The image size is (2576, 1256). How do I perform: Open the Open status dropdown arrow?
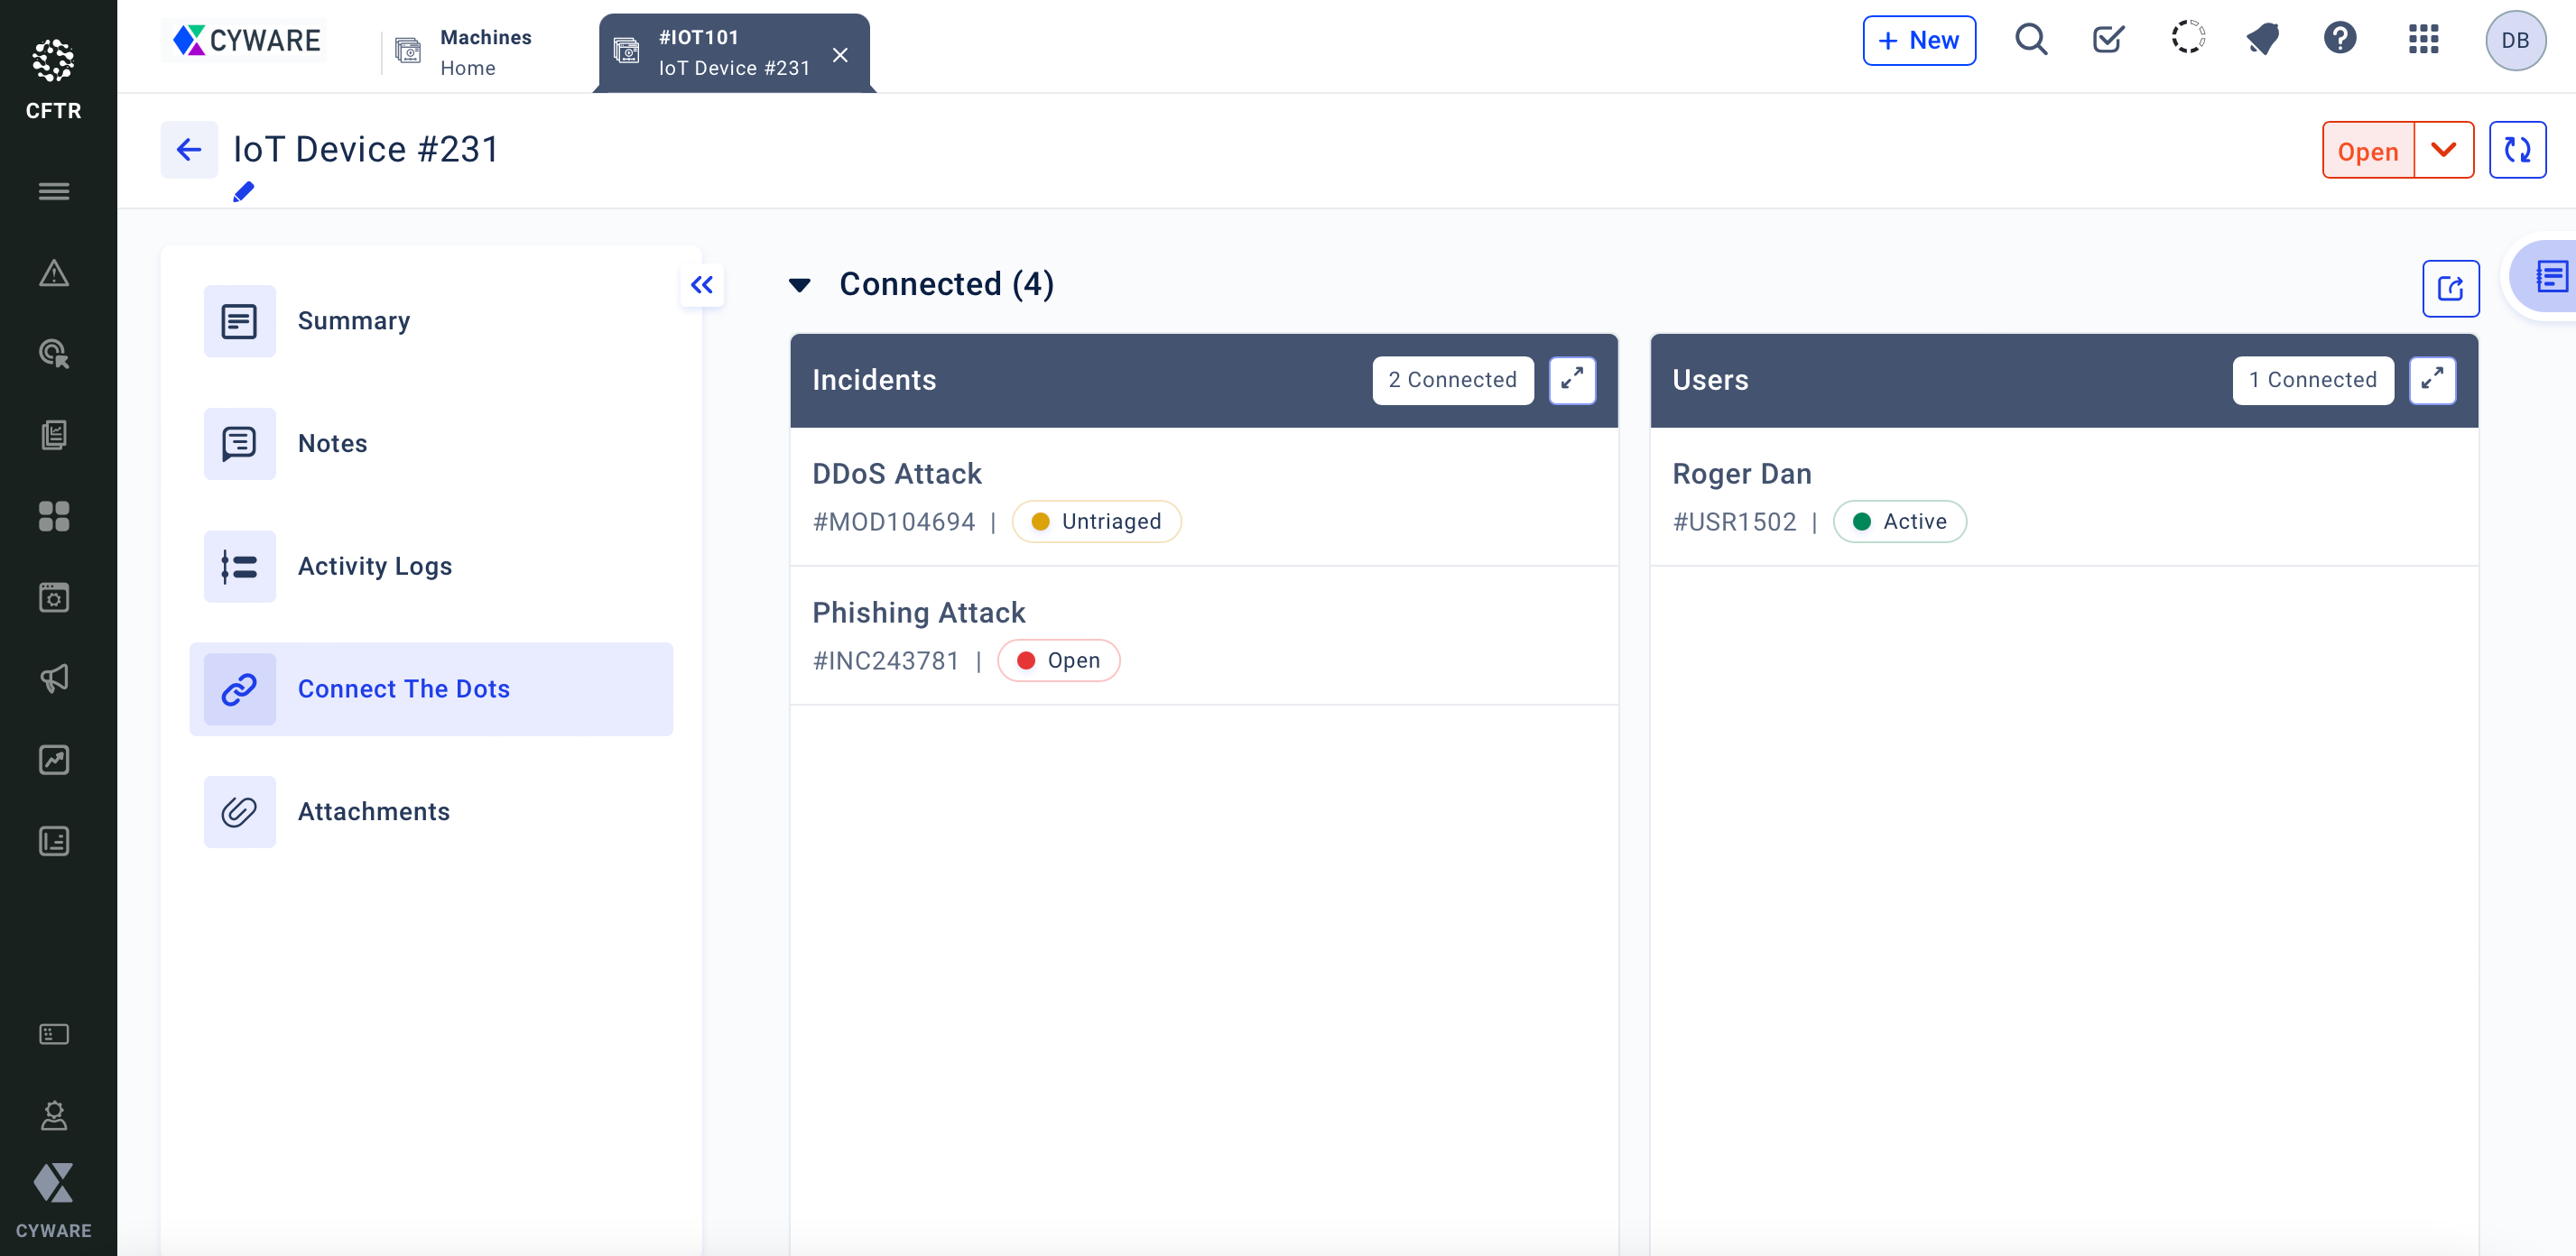pos(2443,151)
